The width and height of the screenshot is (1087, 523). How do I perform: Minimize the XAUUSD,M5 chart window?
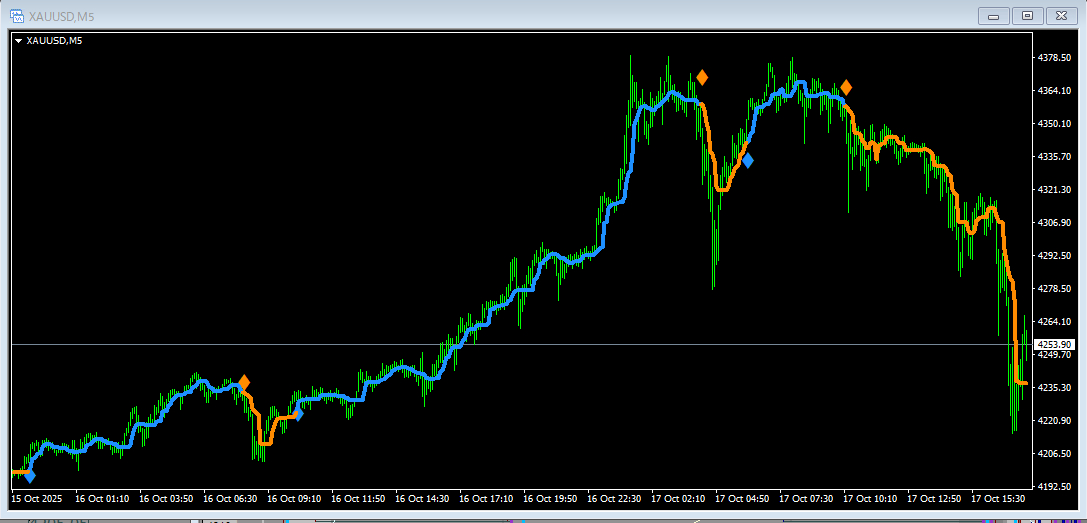[x=994, y=15]
